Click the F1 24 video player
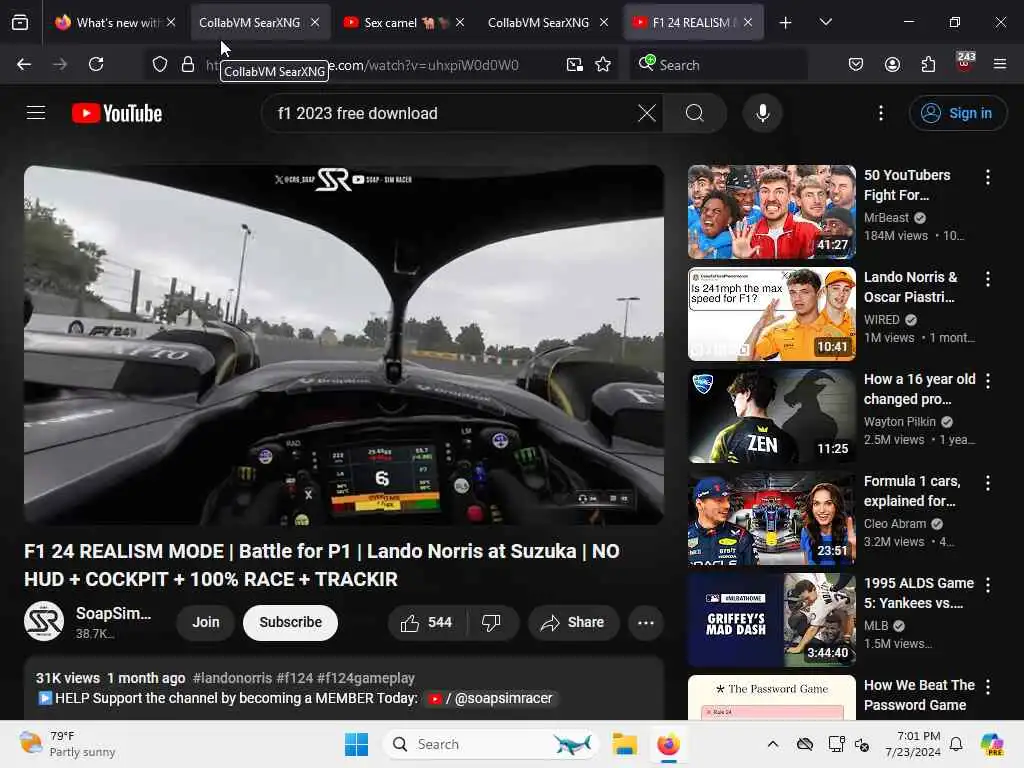Image resolution: width=1024 pixels, height=768 pixels. (344, 345)
